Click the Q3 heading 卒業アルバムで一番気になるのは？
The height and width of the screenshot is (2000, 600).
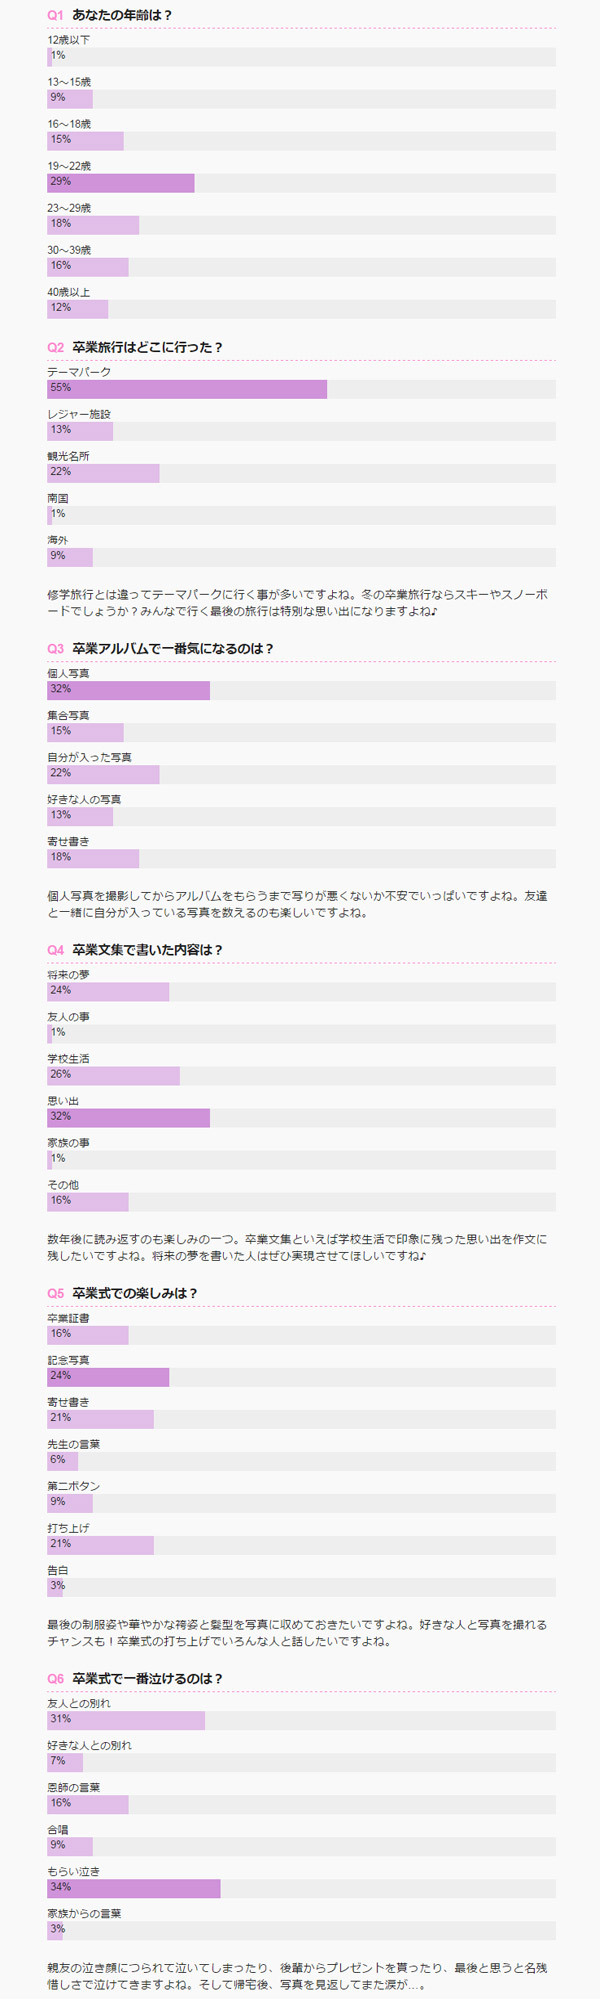point(172,649)
